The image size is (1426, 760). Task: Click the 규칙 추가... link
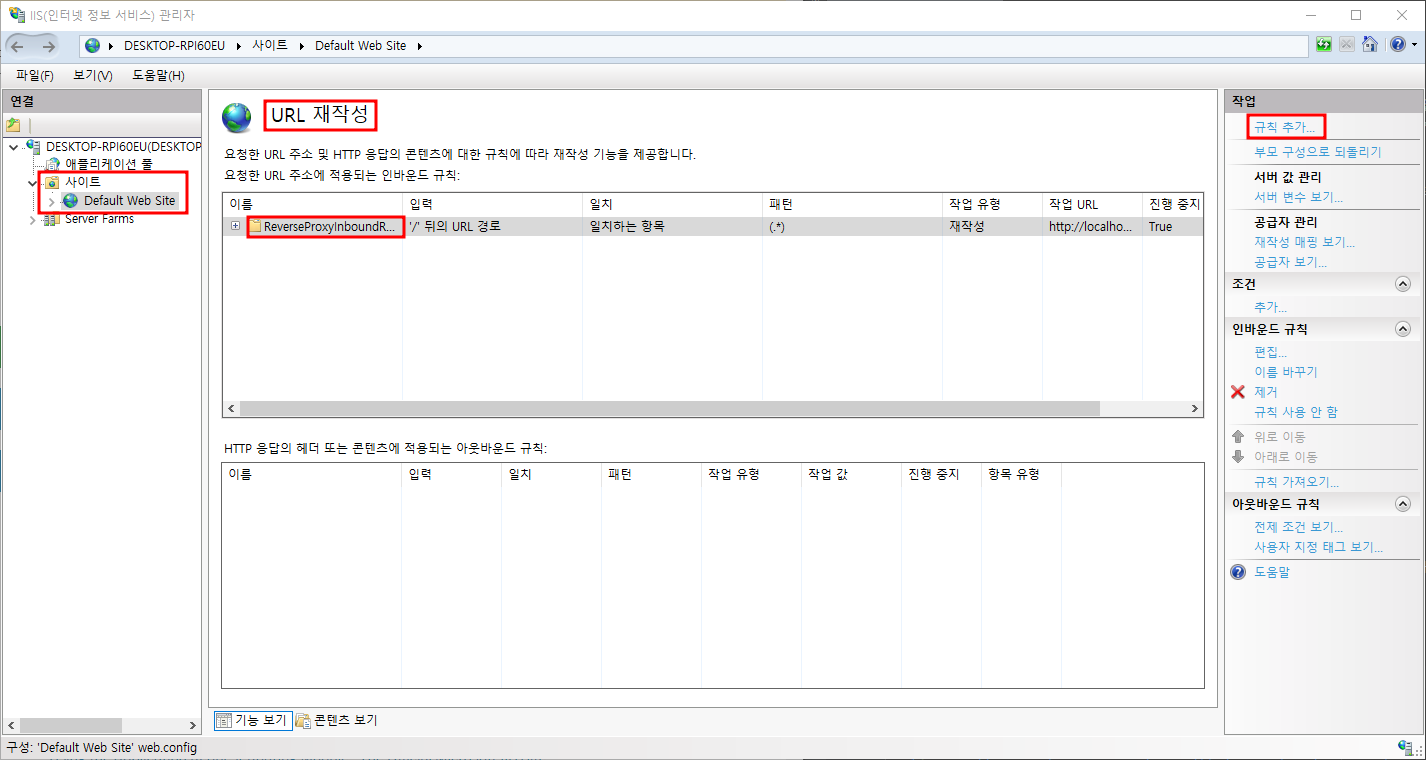1285,127
